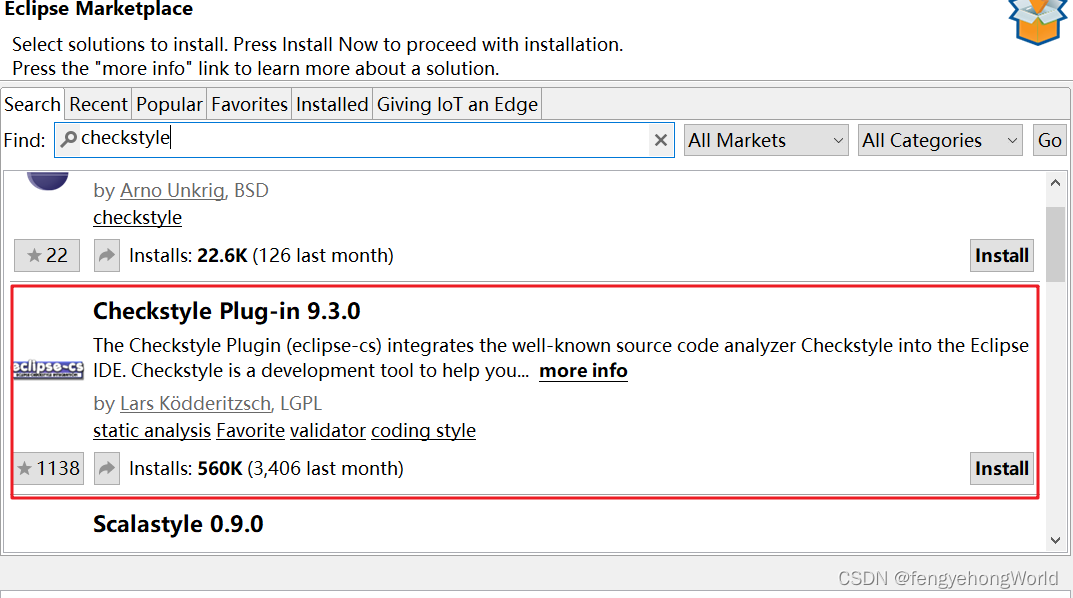Click the Eclipse Marketplace box icon
1073x598 pixels.
coord(1037,21)
